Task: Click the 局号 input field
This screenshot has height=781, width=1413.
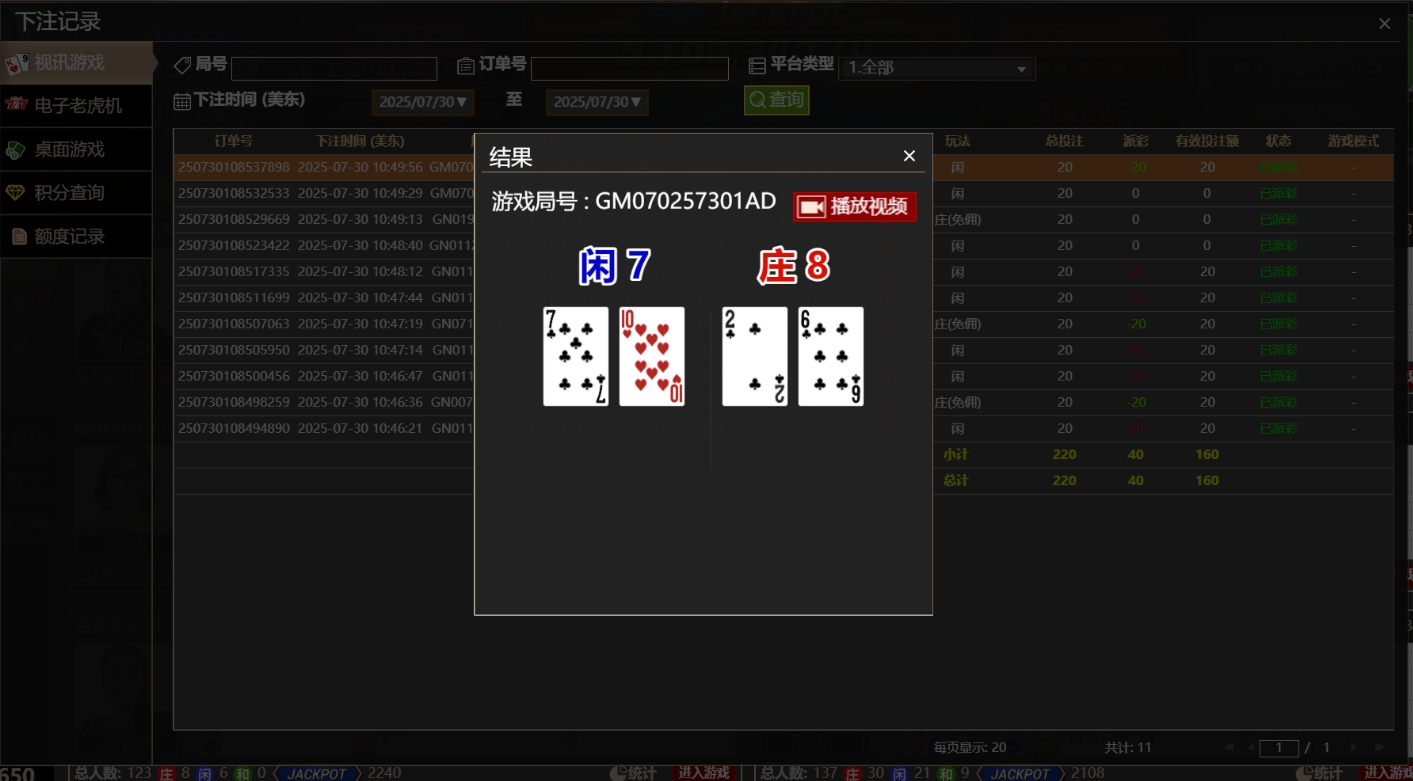Action: (334, 69)
